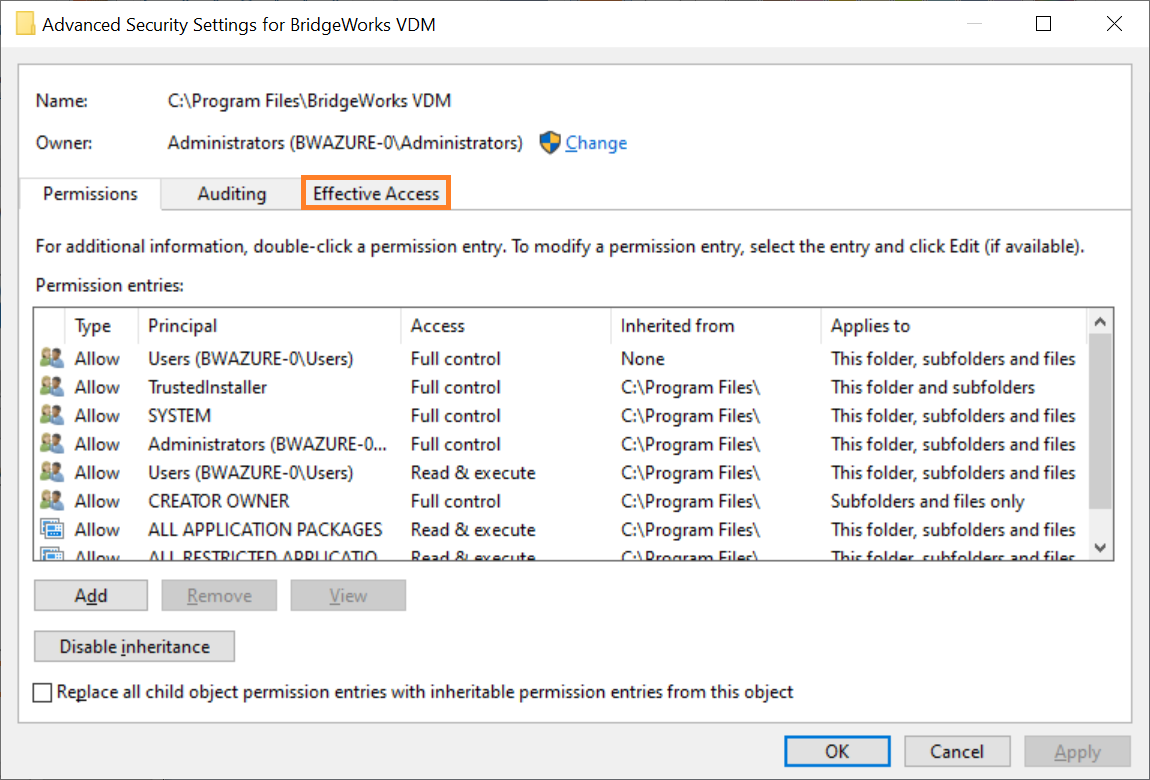Click the group icon on Users Full control row
The height and width of the screenshot is (780, 1150).
52,358
